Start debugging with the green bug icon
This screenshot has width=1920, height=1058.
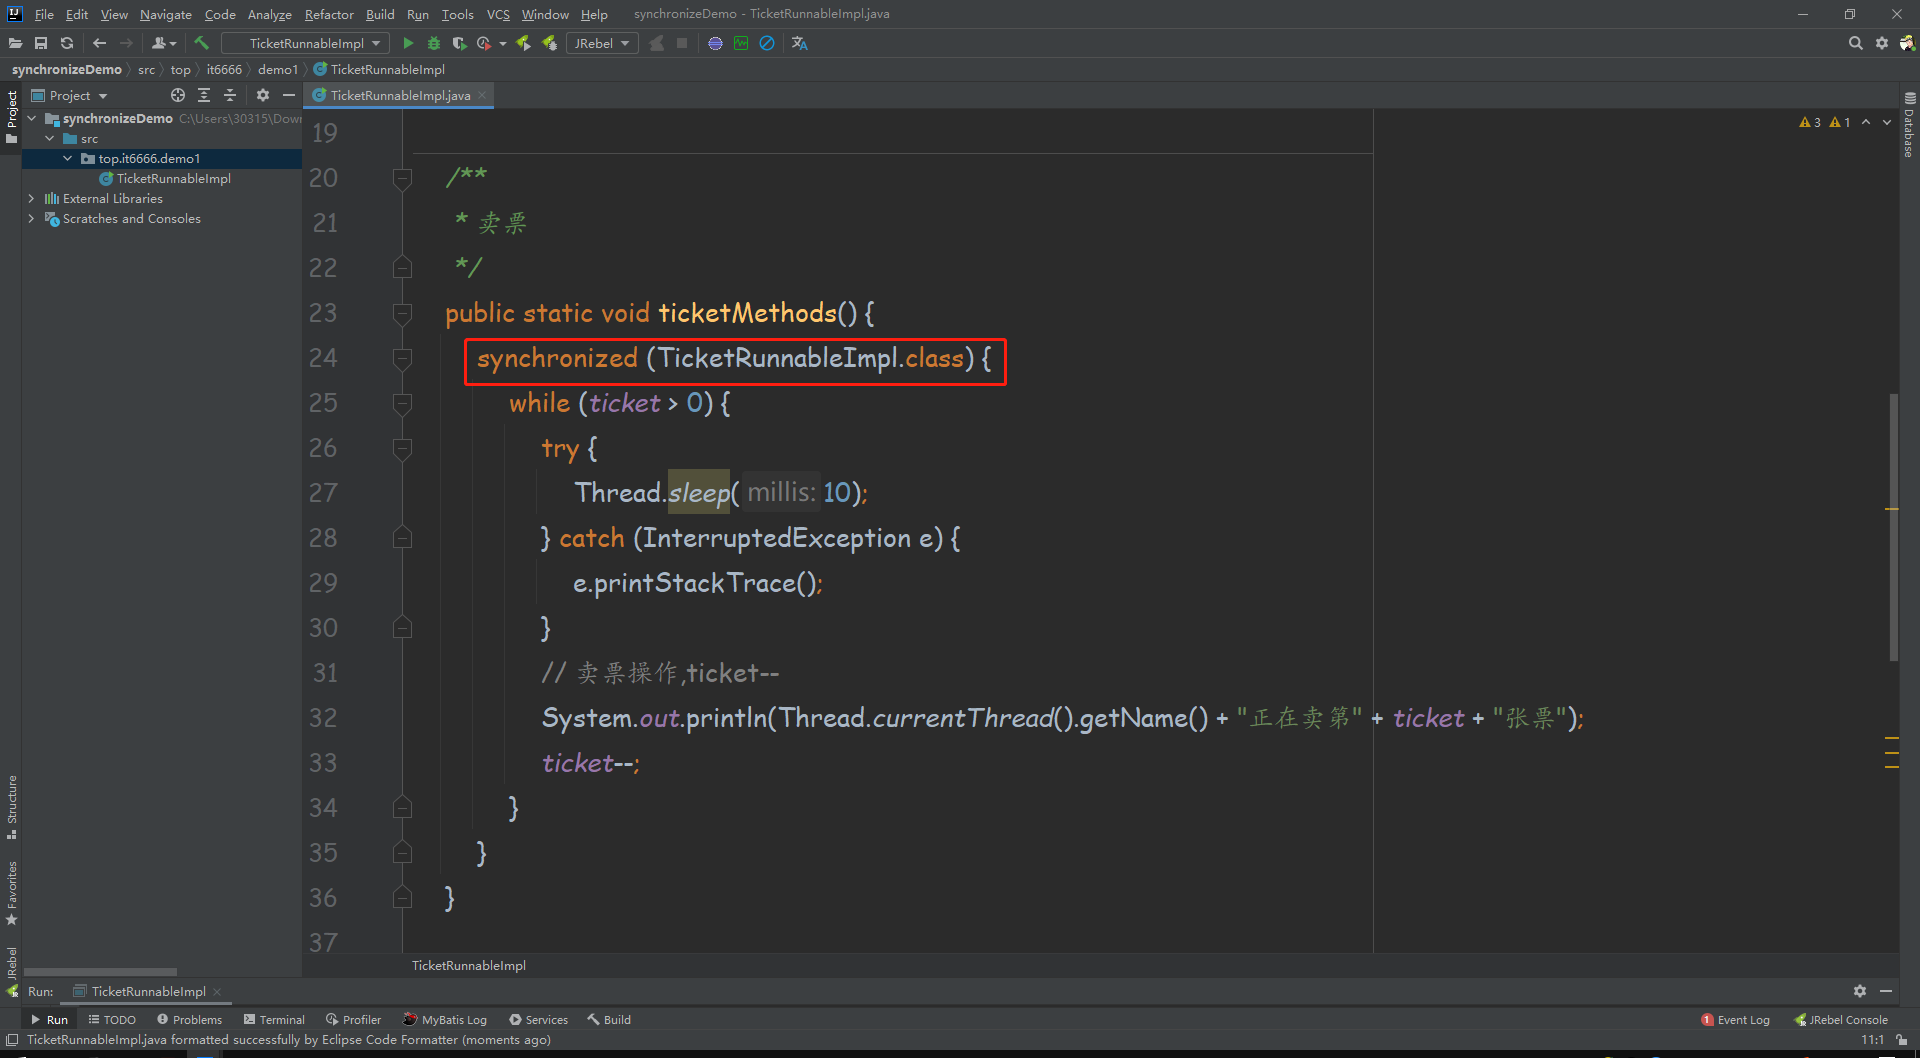coord(434,43)
